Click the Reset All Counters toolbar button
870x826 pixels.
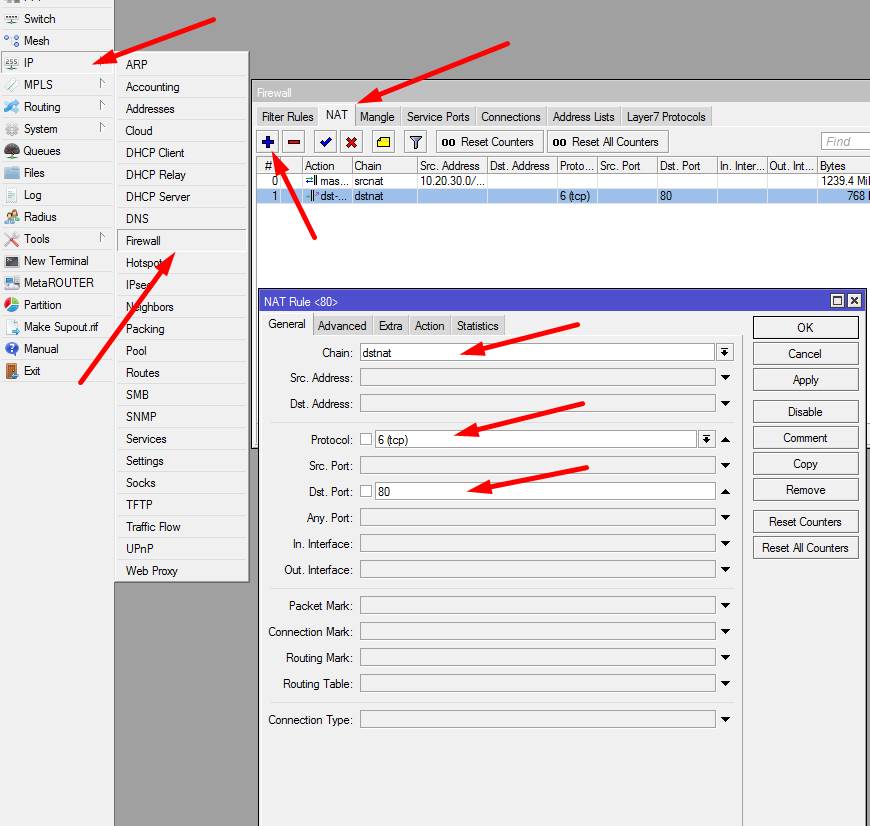(x=606, y=142)
